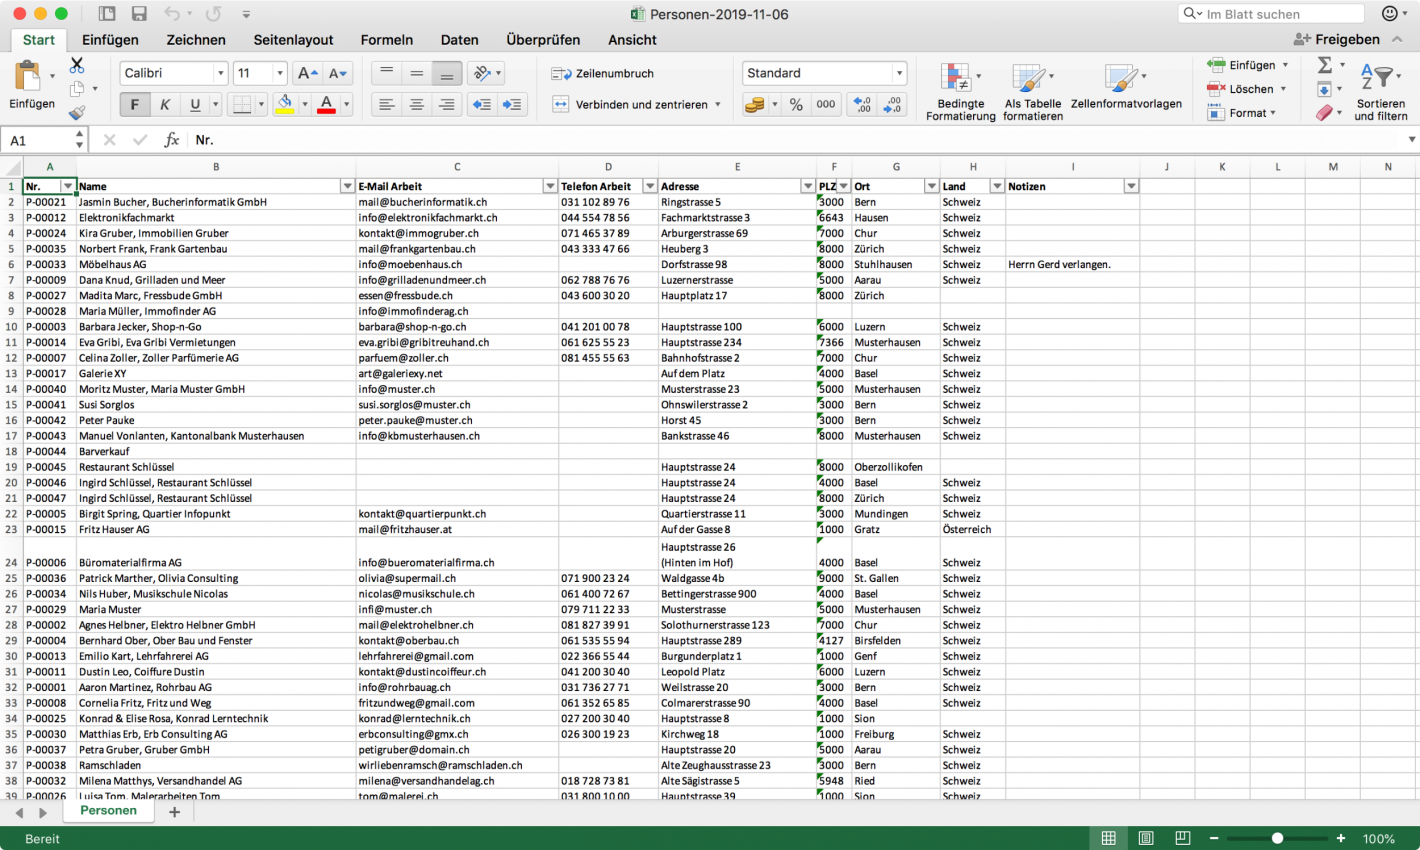
Task: Click the percent format icon
Action: (796, 103)
